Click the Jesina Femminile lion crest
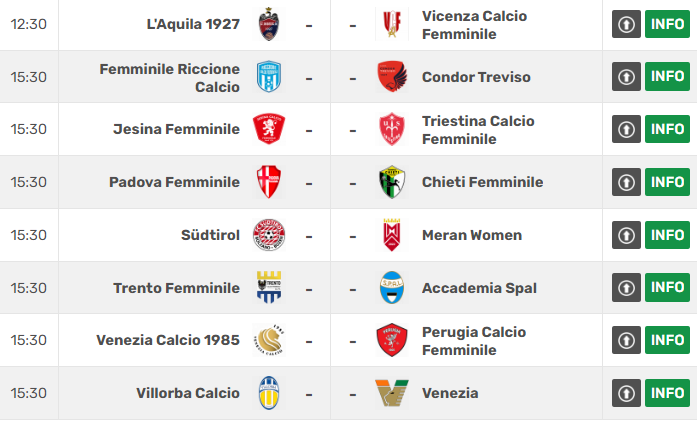The image size is (697, 427). pos(269,129)
